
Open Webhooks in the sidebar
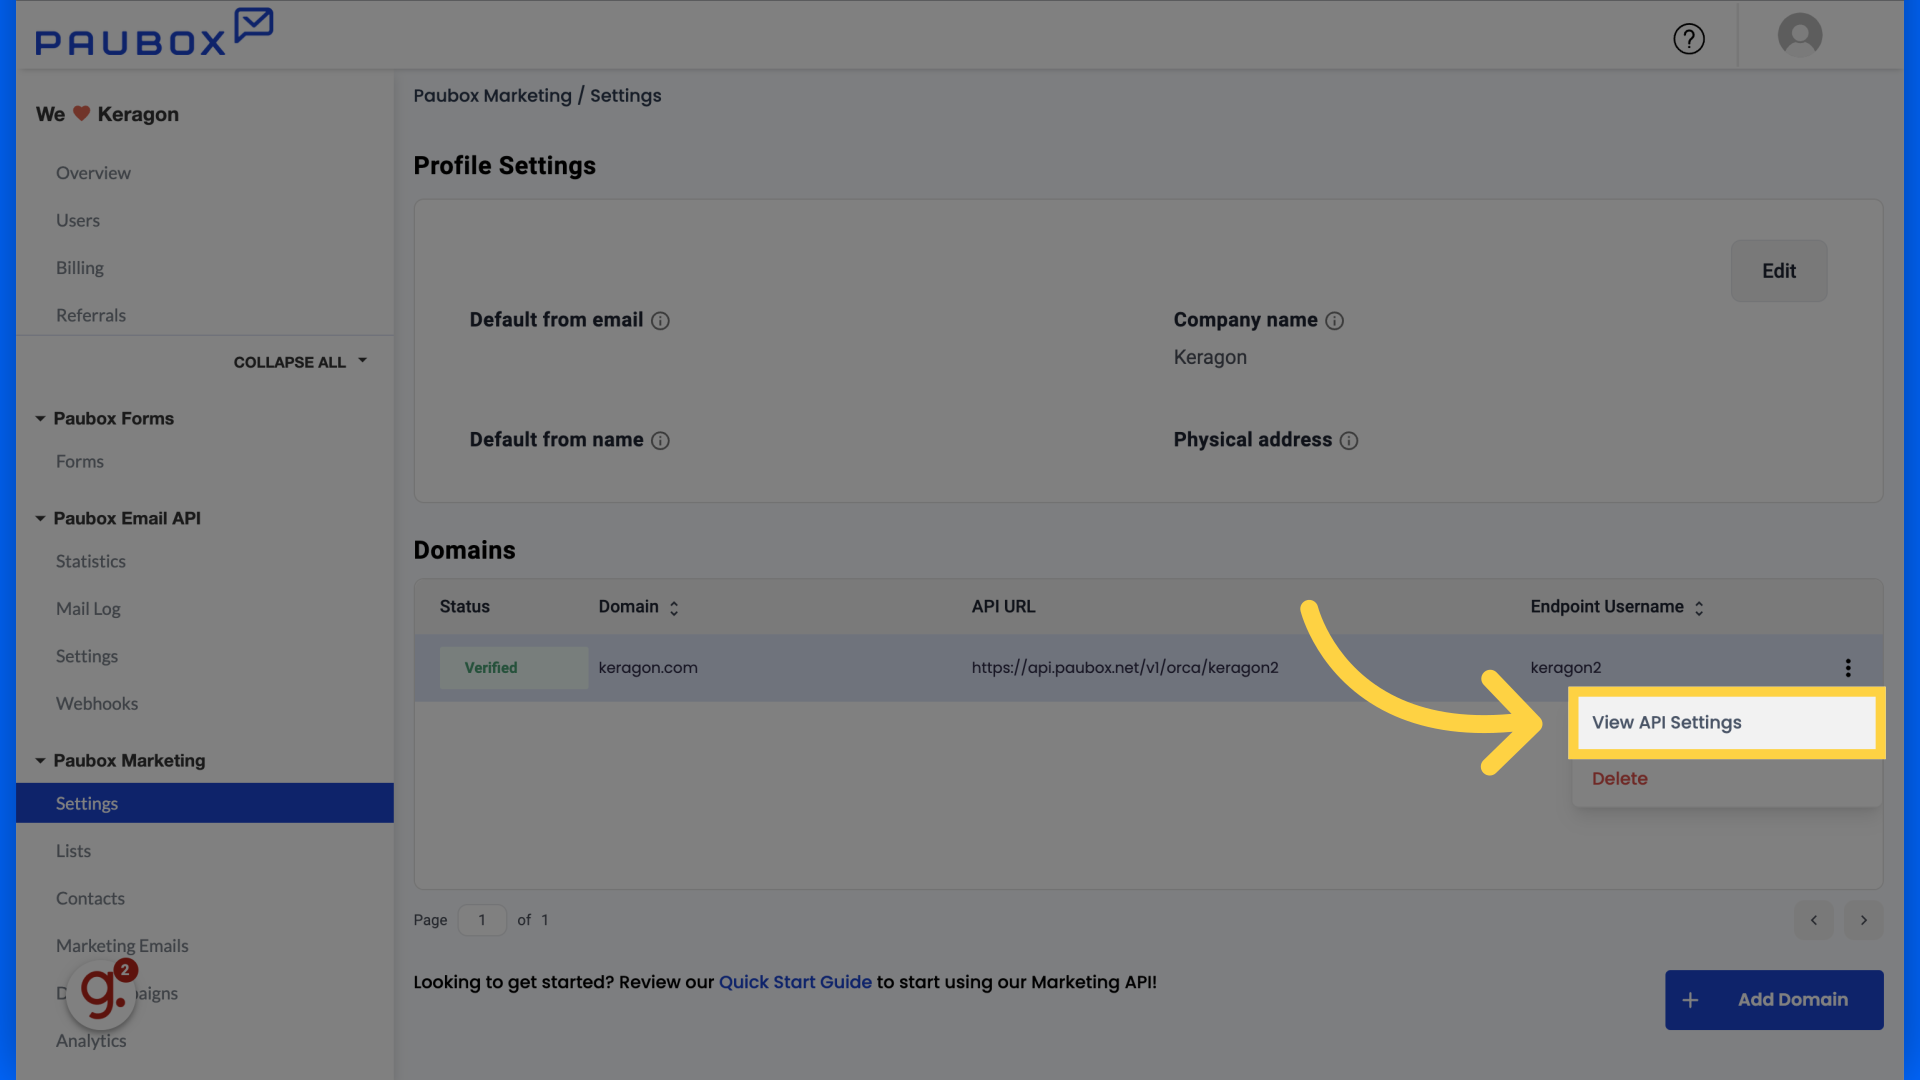pos(97,704)
